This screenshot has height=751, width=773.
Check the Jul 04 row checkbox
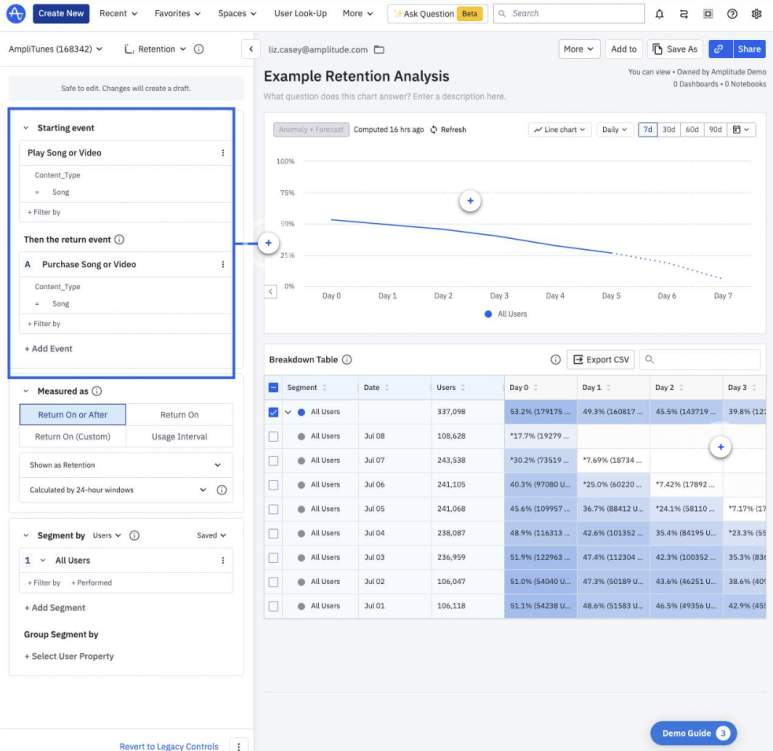[x=274, y=534]
